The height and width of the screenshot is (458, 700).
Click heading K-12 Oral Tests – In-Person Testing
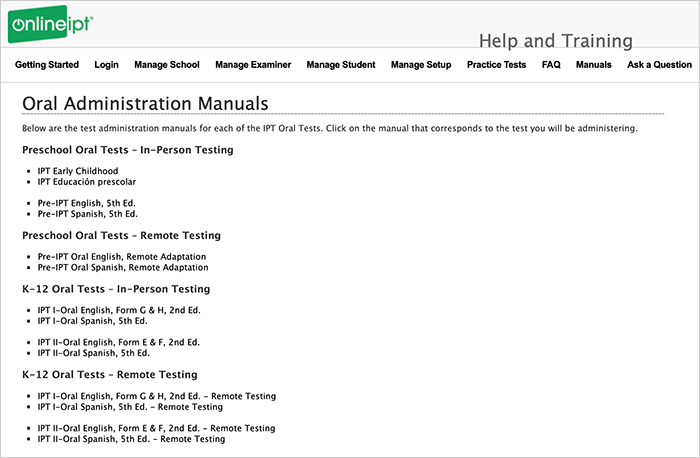click(x=116, y=289)
